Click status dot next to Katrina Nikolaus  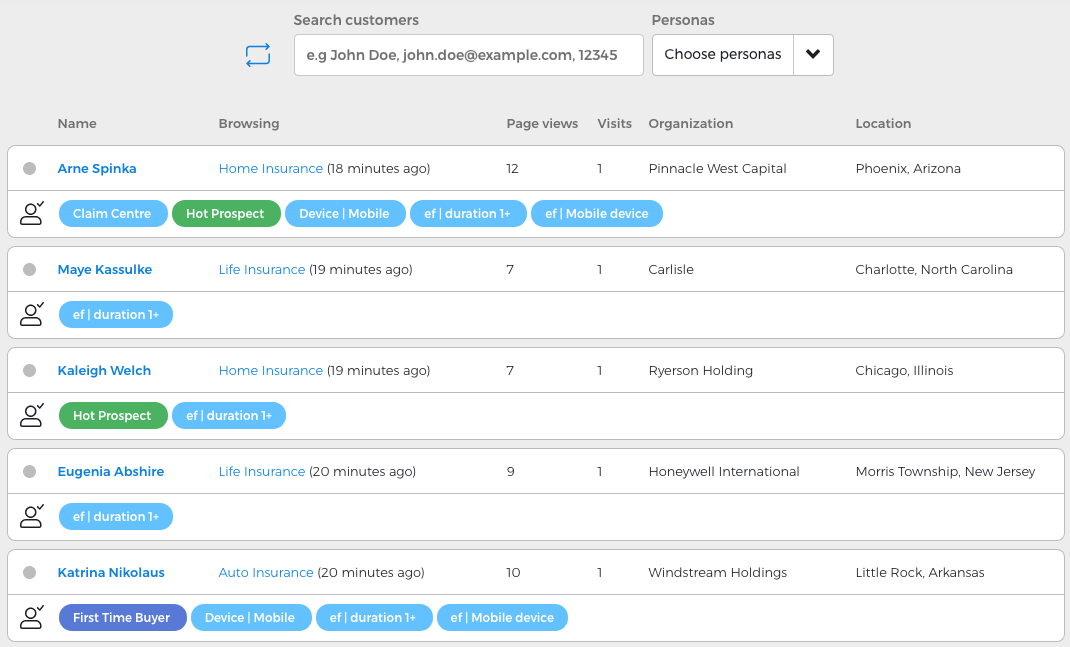[x=30, y=573]
